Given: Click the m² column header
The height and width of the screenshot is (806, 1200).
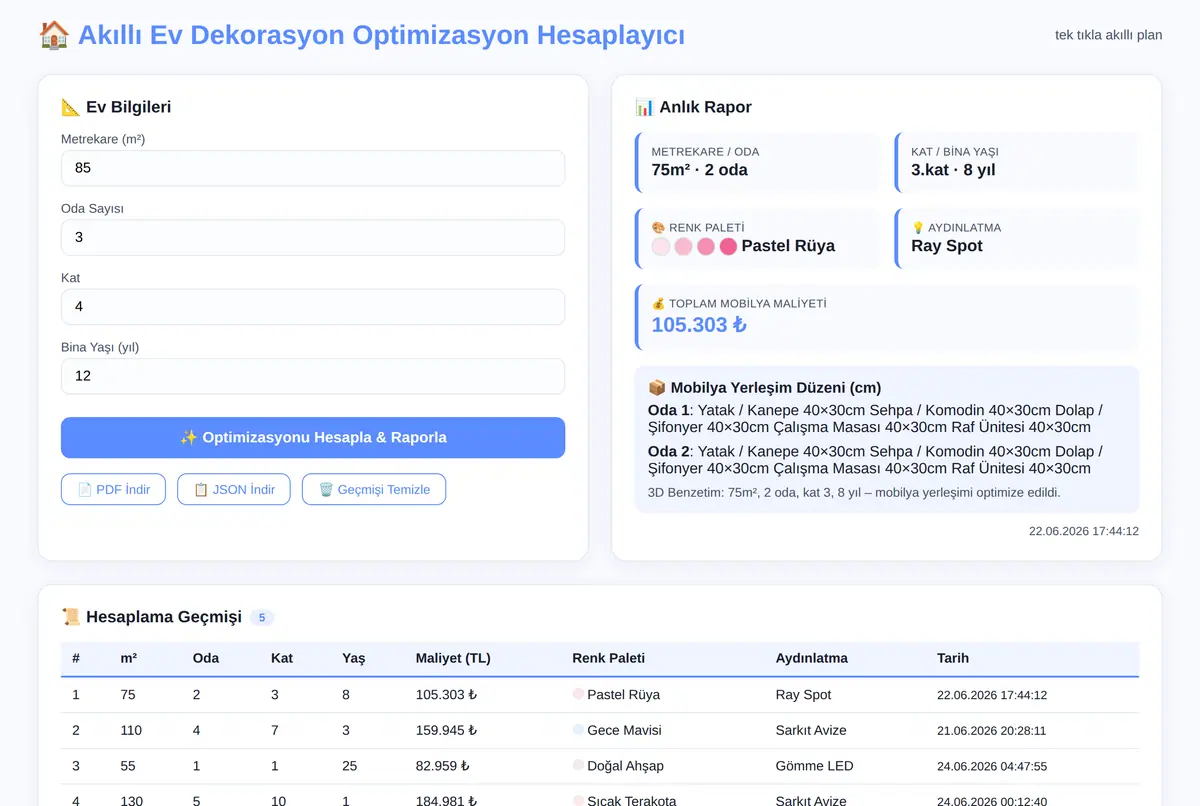Looking at the screenshot, I should (x=129, y=658).
